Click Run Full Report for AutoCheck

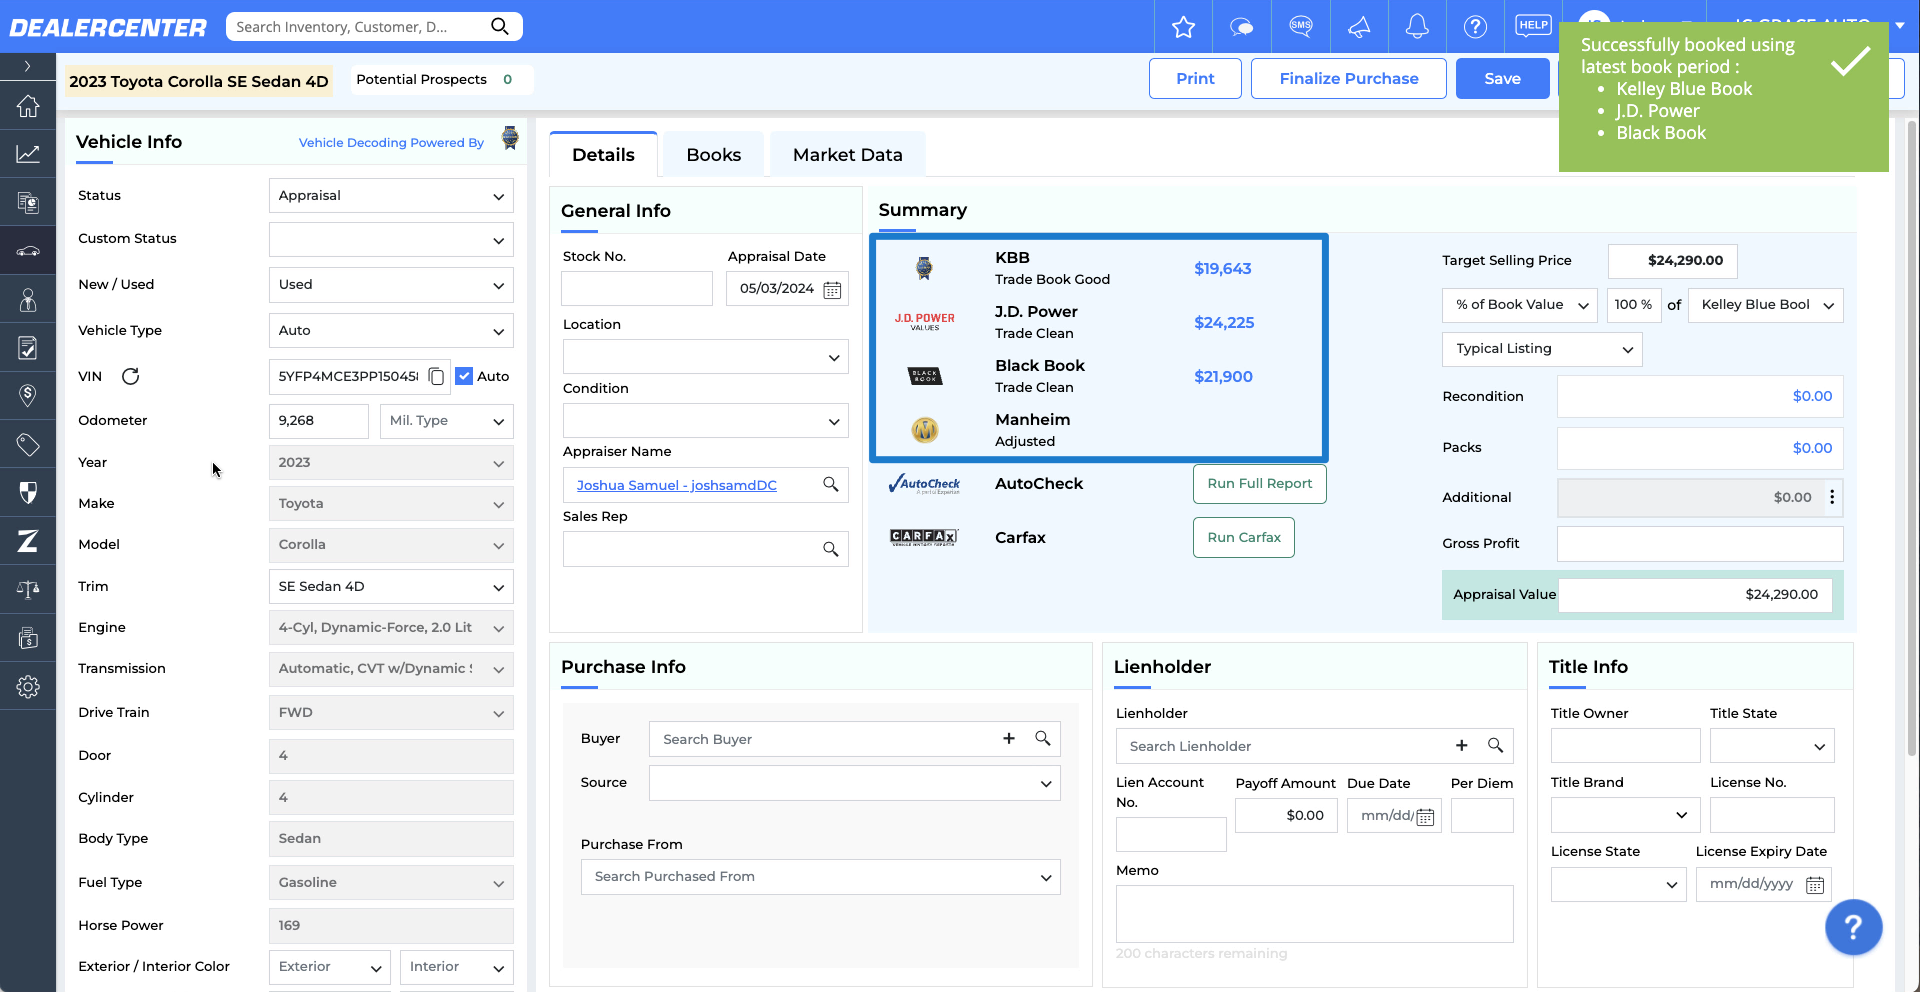(1259, 484)
